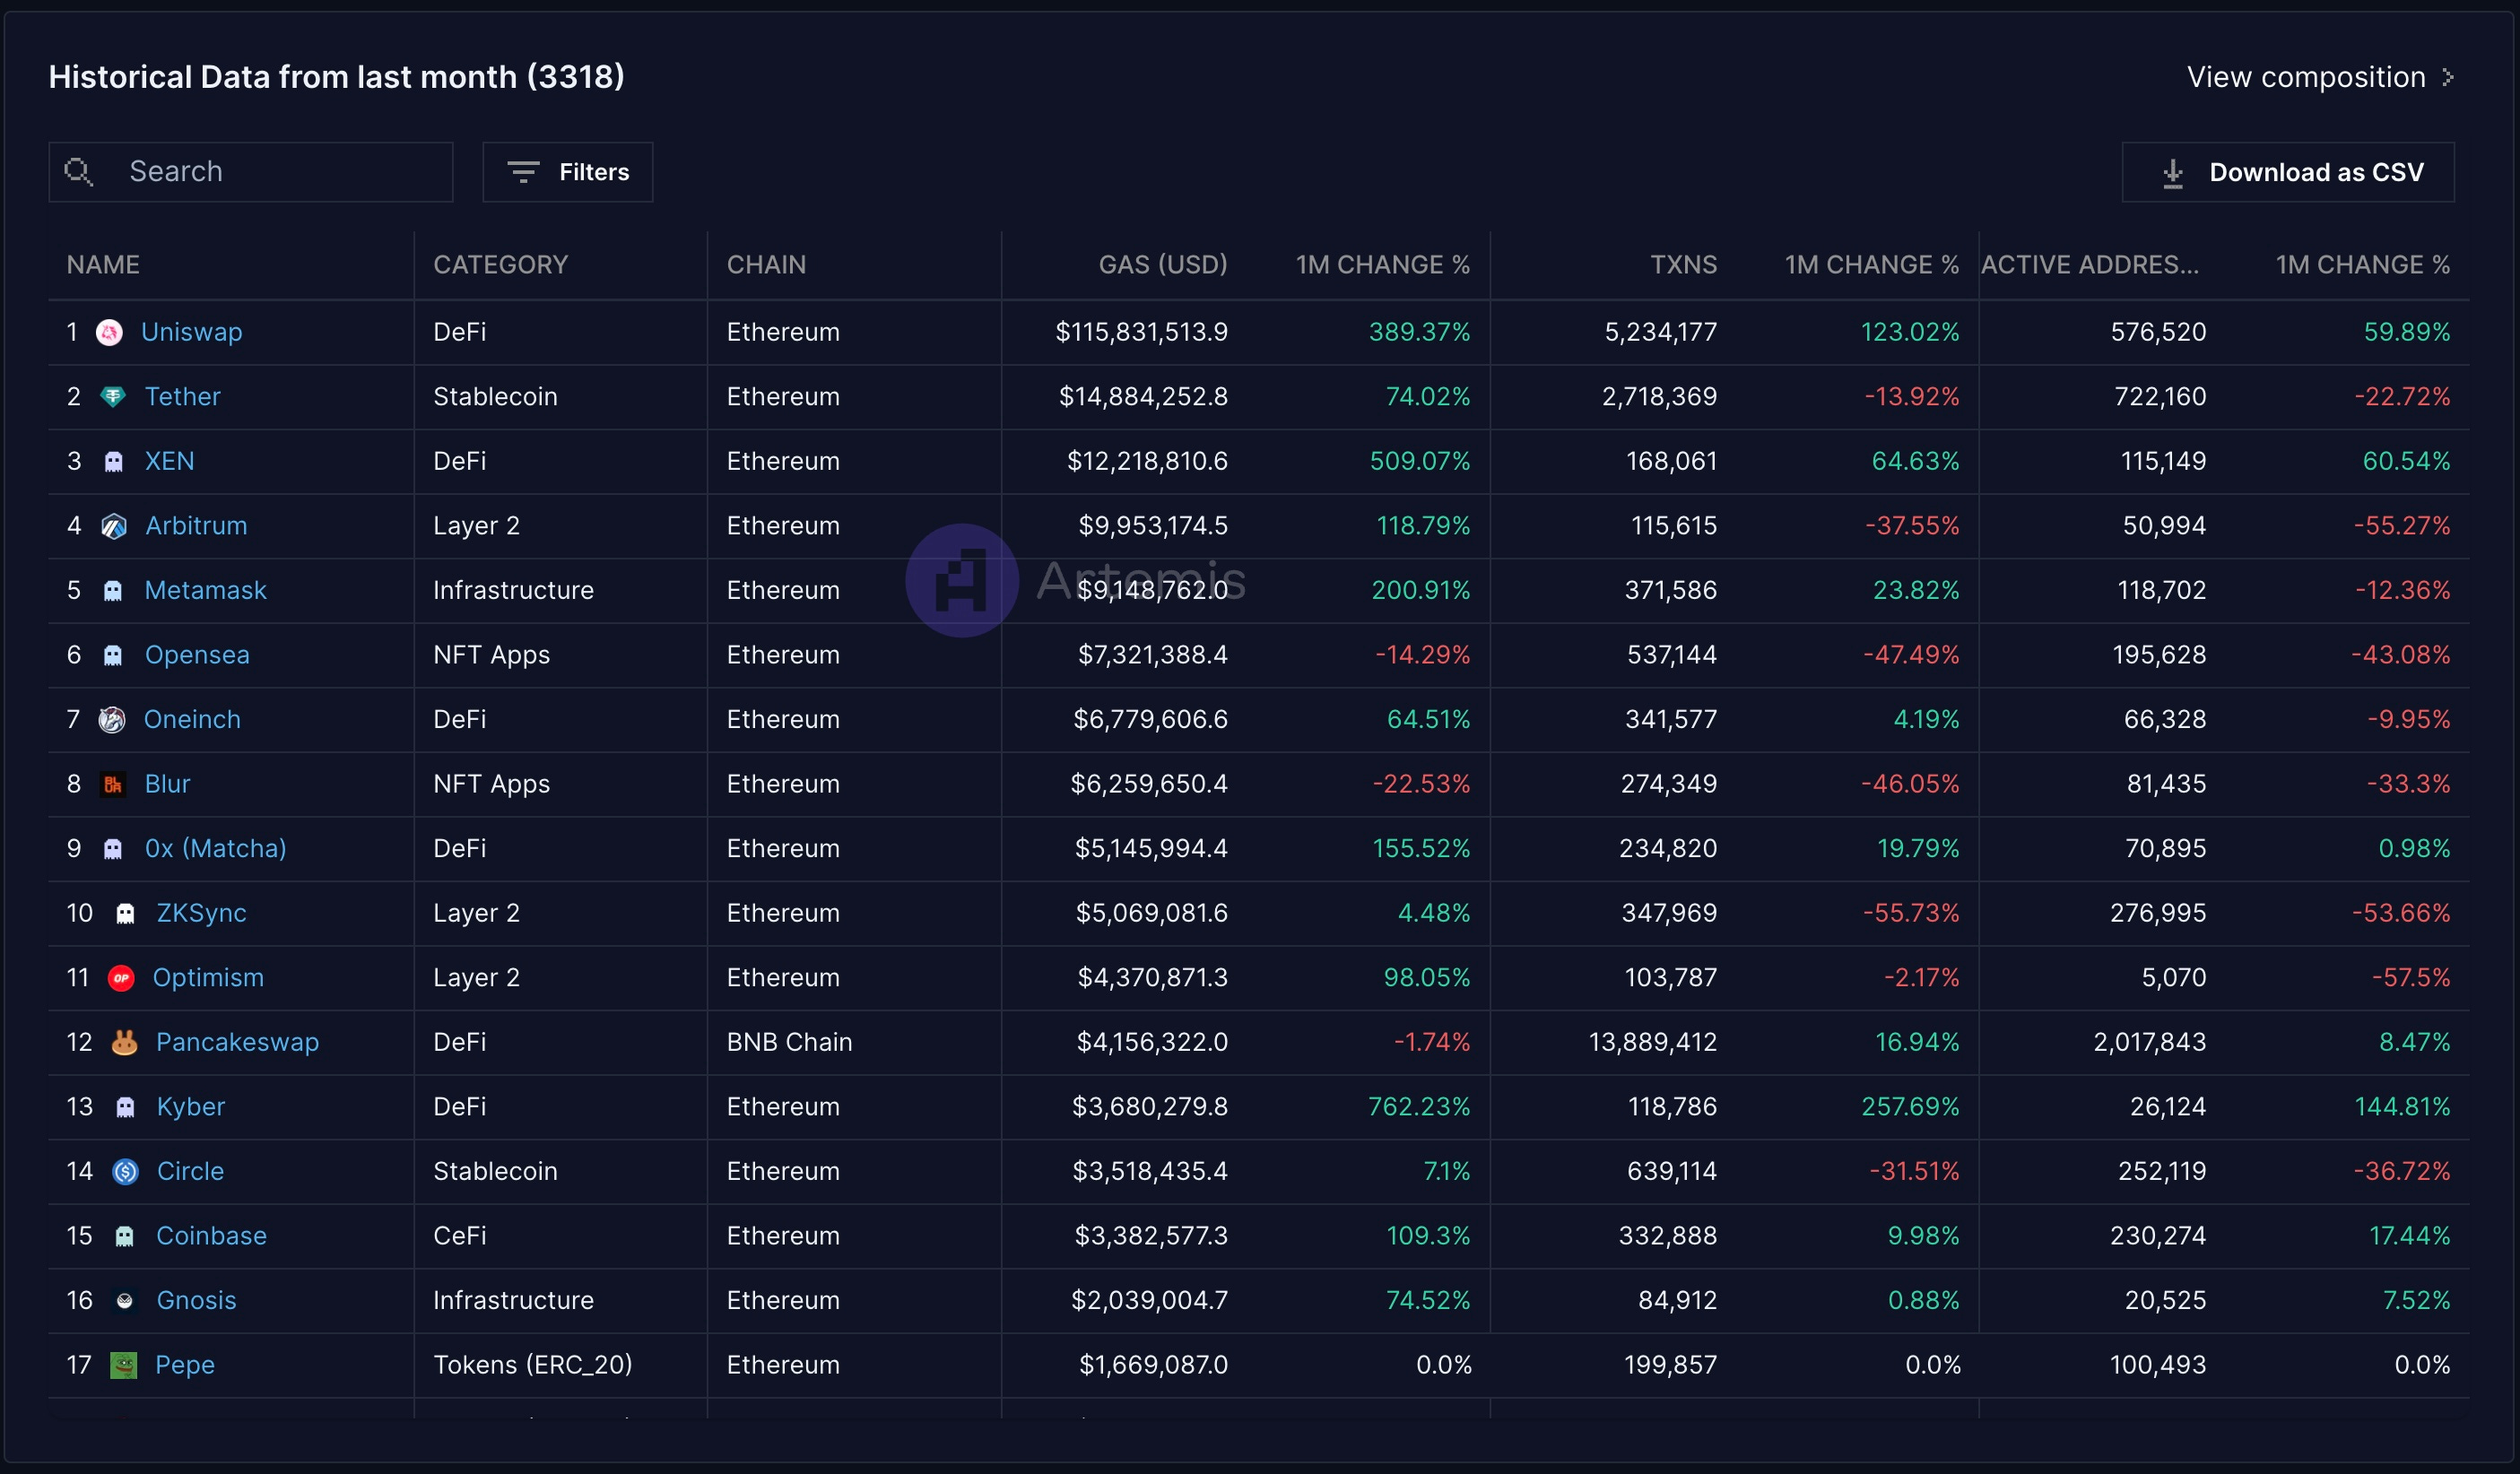
Task: Open the Gnosis link
Action: coord(197,1301)
